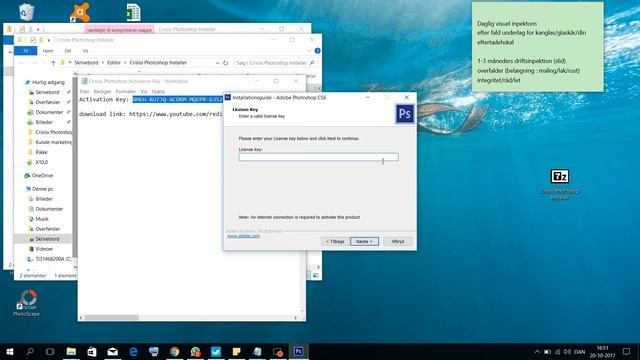The height and width of the screenshot is (360, 640).
Task: Open the PhotoScape desktop shortcut
Action: [x=27, y=303]
